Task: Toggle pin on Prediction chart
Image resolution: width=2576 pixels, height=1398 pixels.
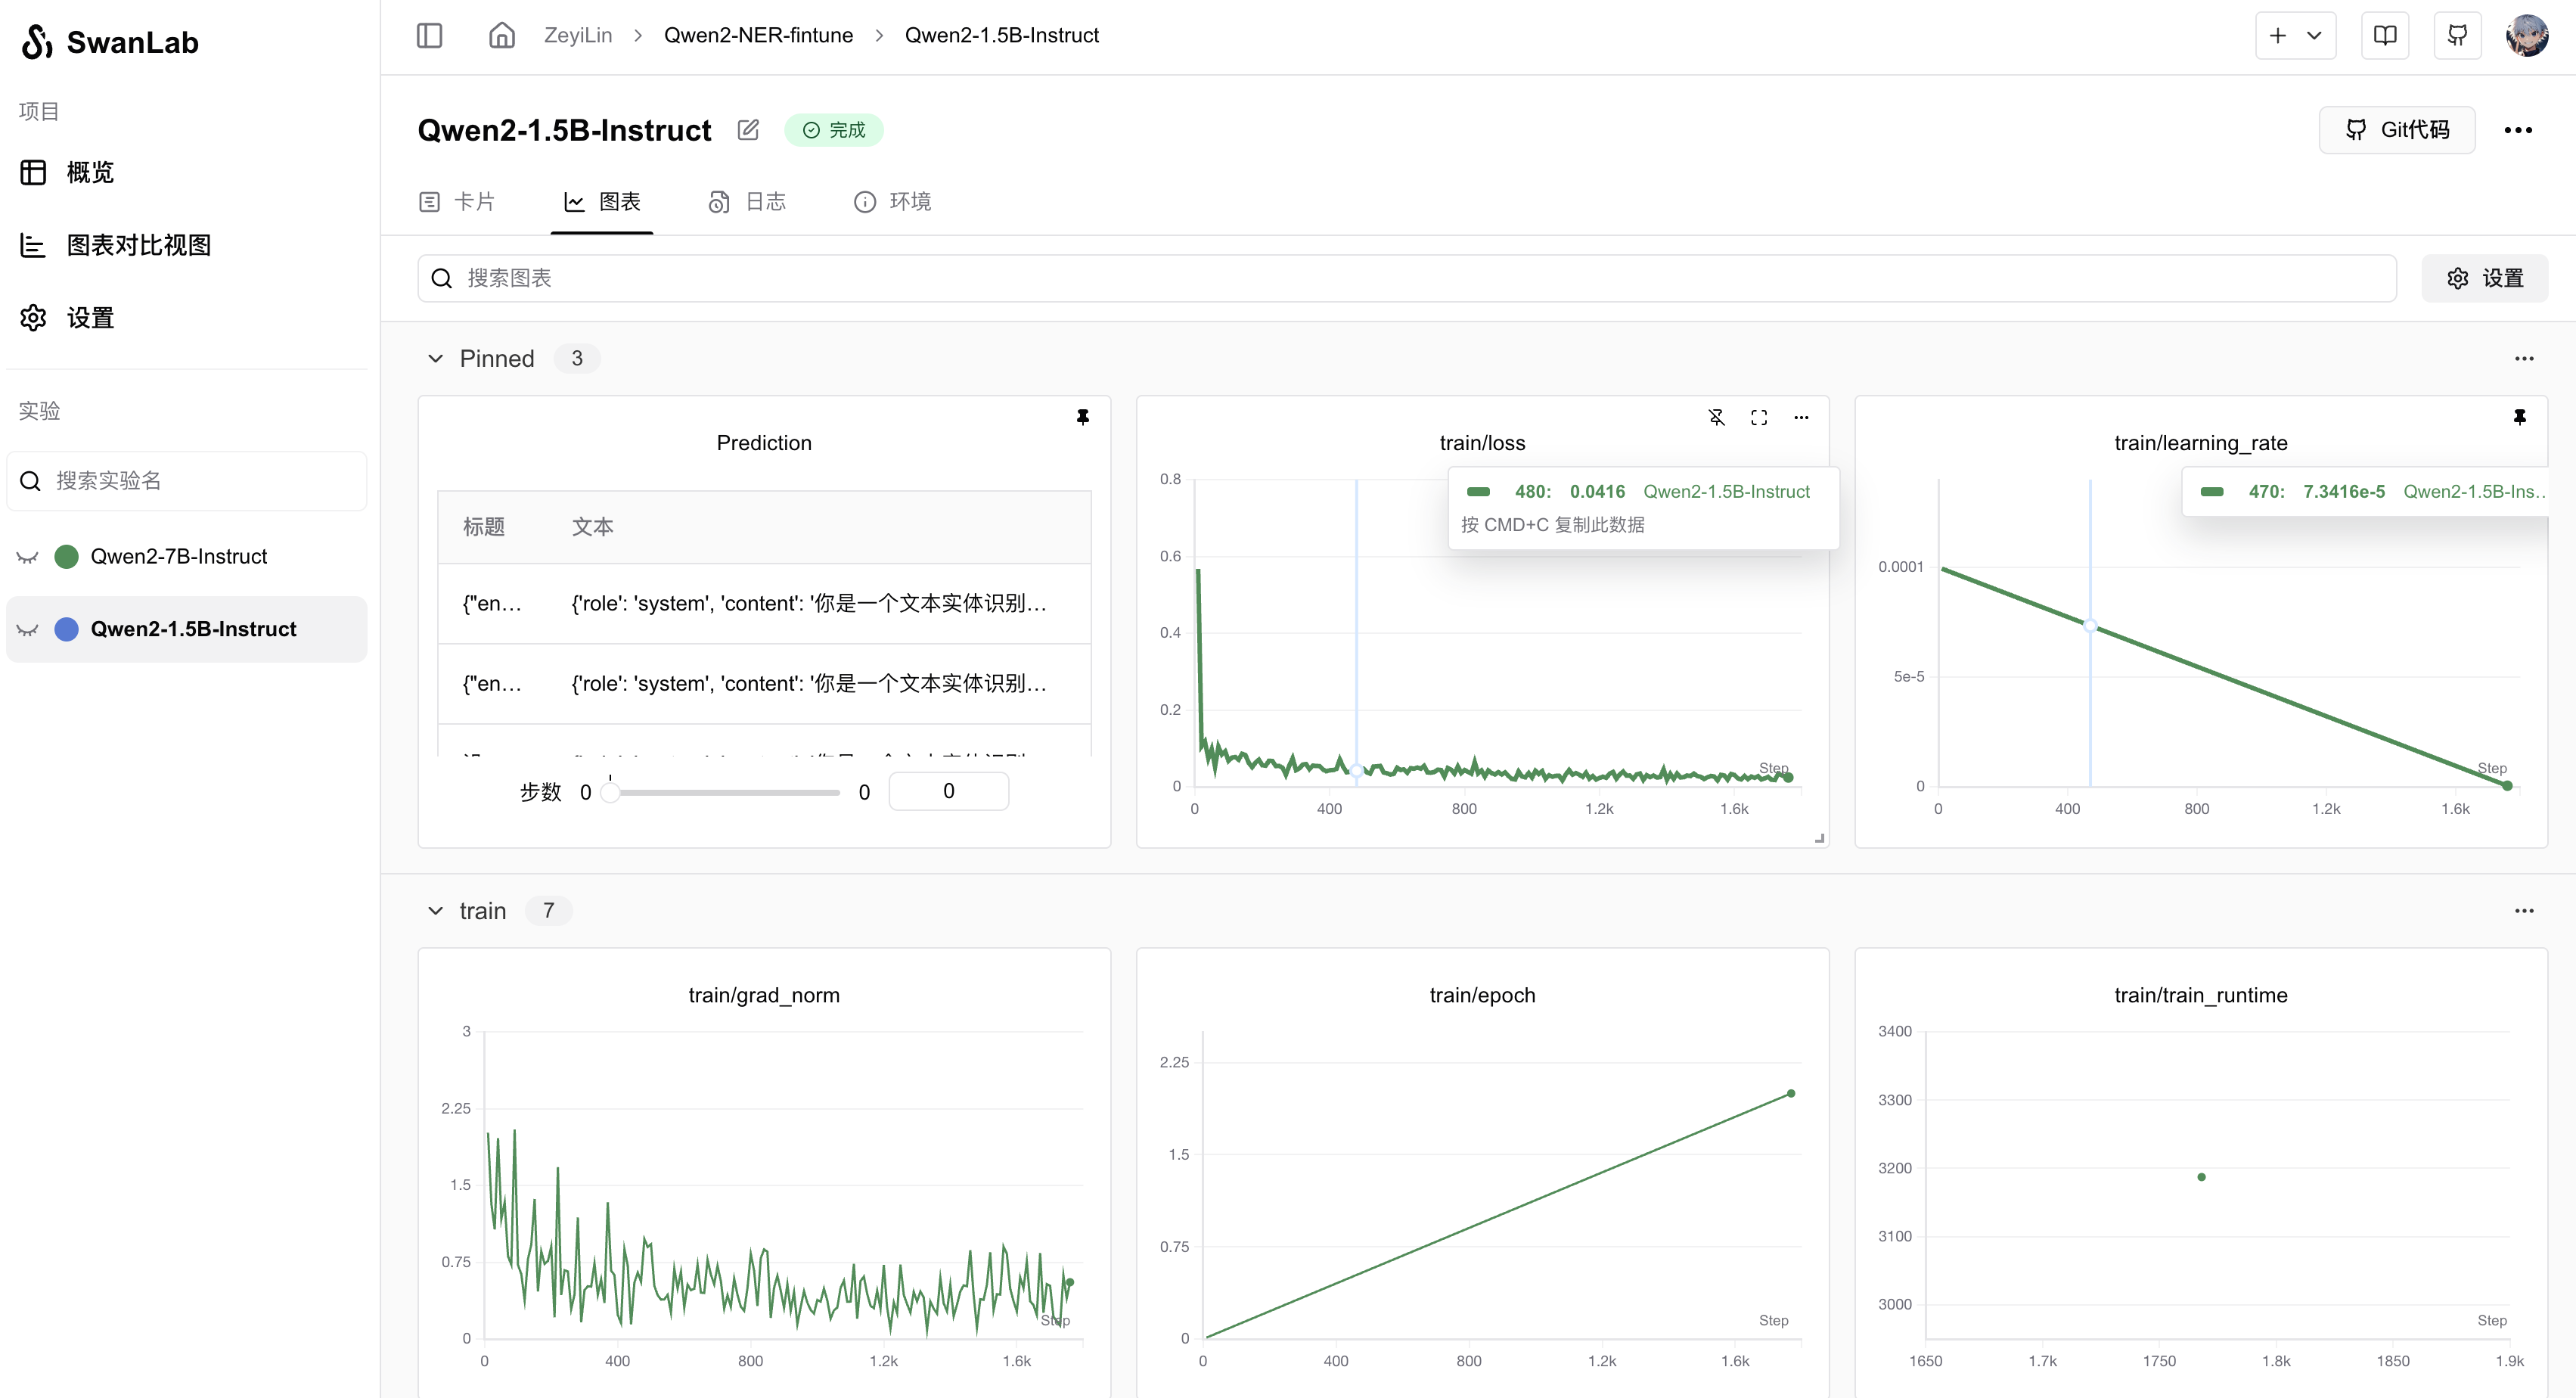Action: pyautogui.click(x=1082, y=417)
